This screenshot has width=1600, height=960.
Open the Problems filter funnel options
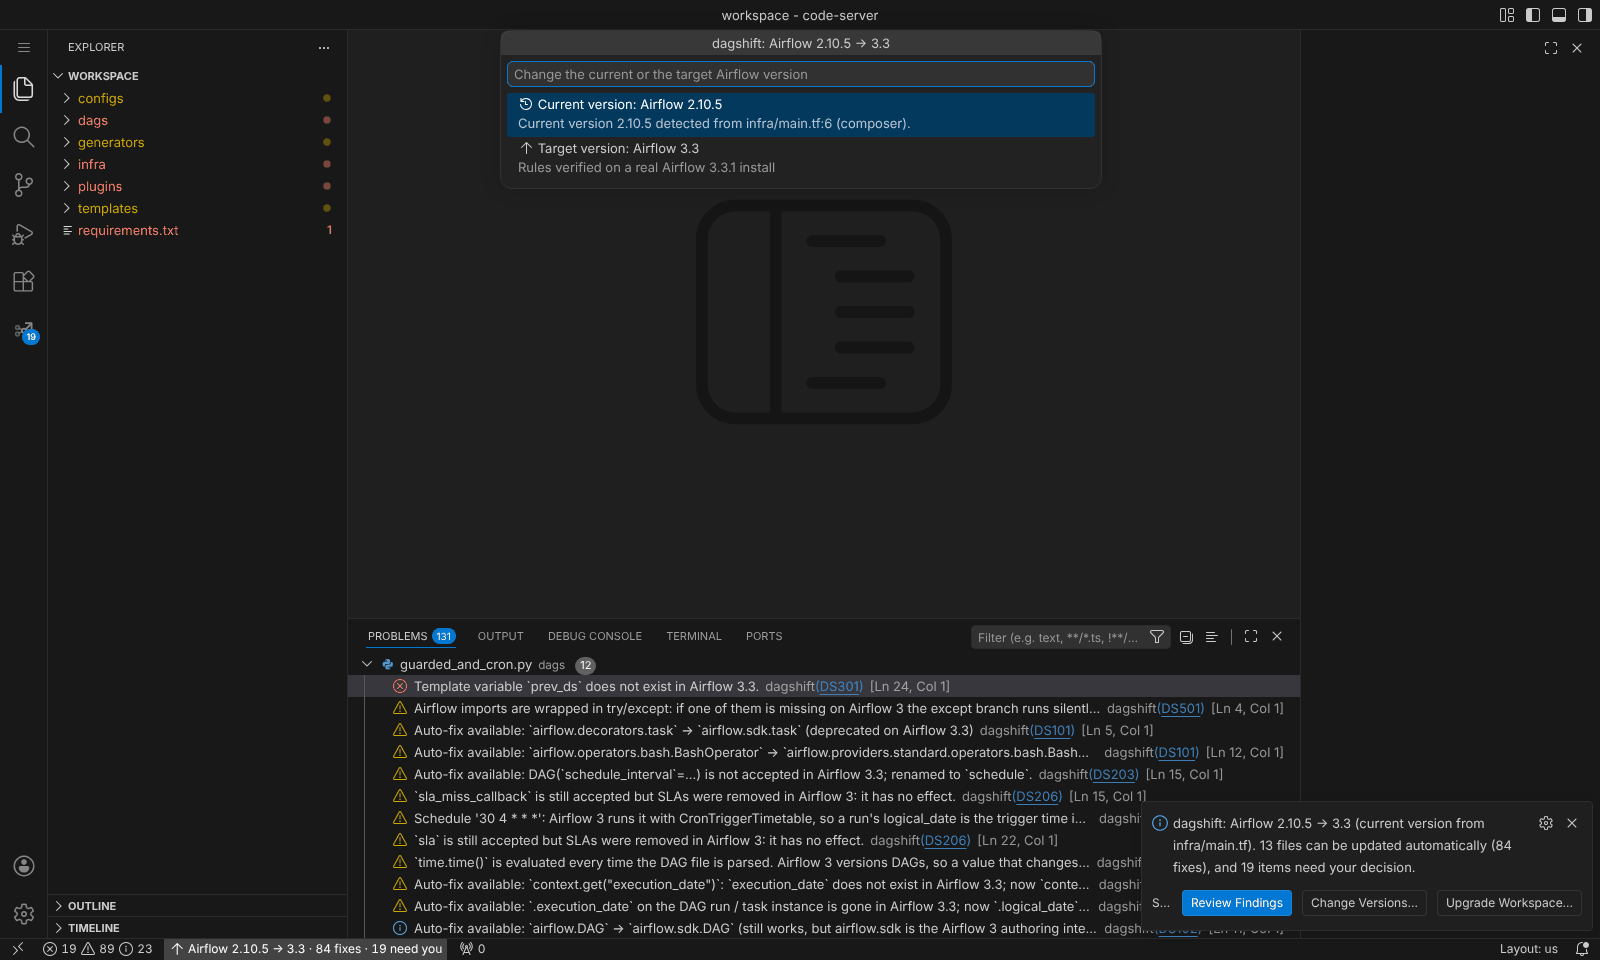click(1157, 637)
